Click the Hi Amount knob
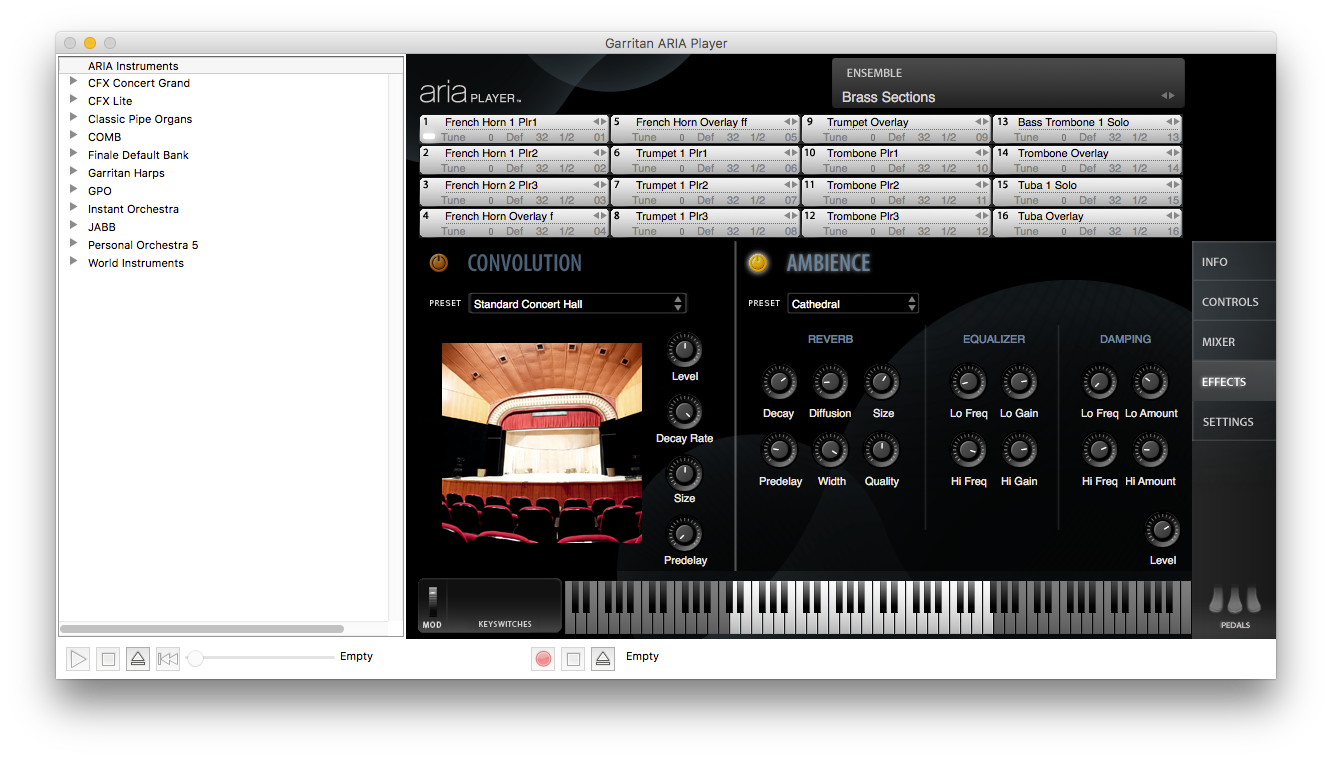 click(1150, 450)
